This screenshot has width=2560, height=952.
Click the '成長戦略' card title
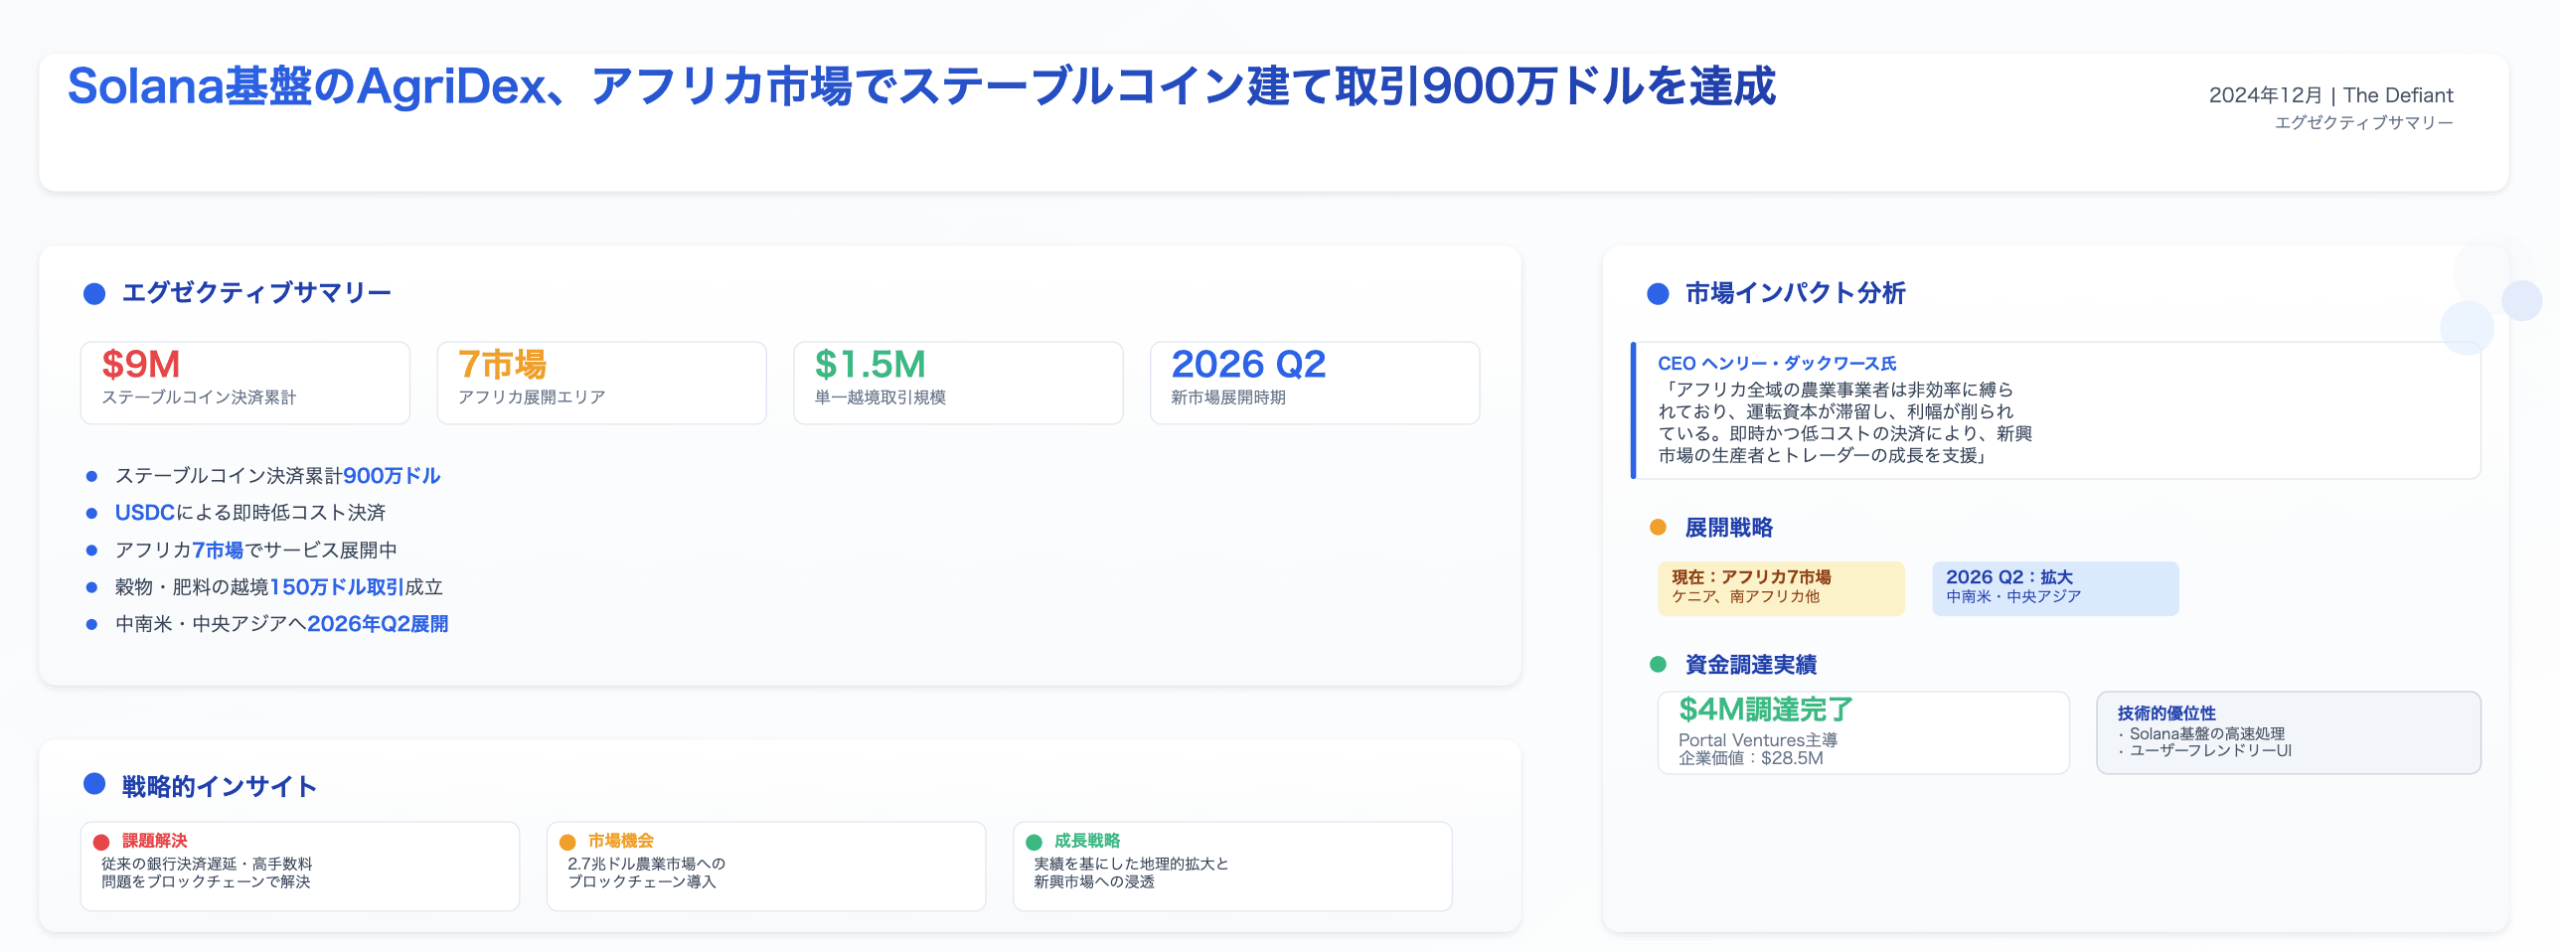pos(1087,841)
